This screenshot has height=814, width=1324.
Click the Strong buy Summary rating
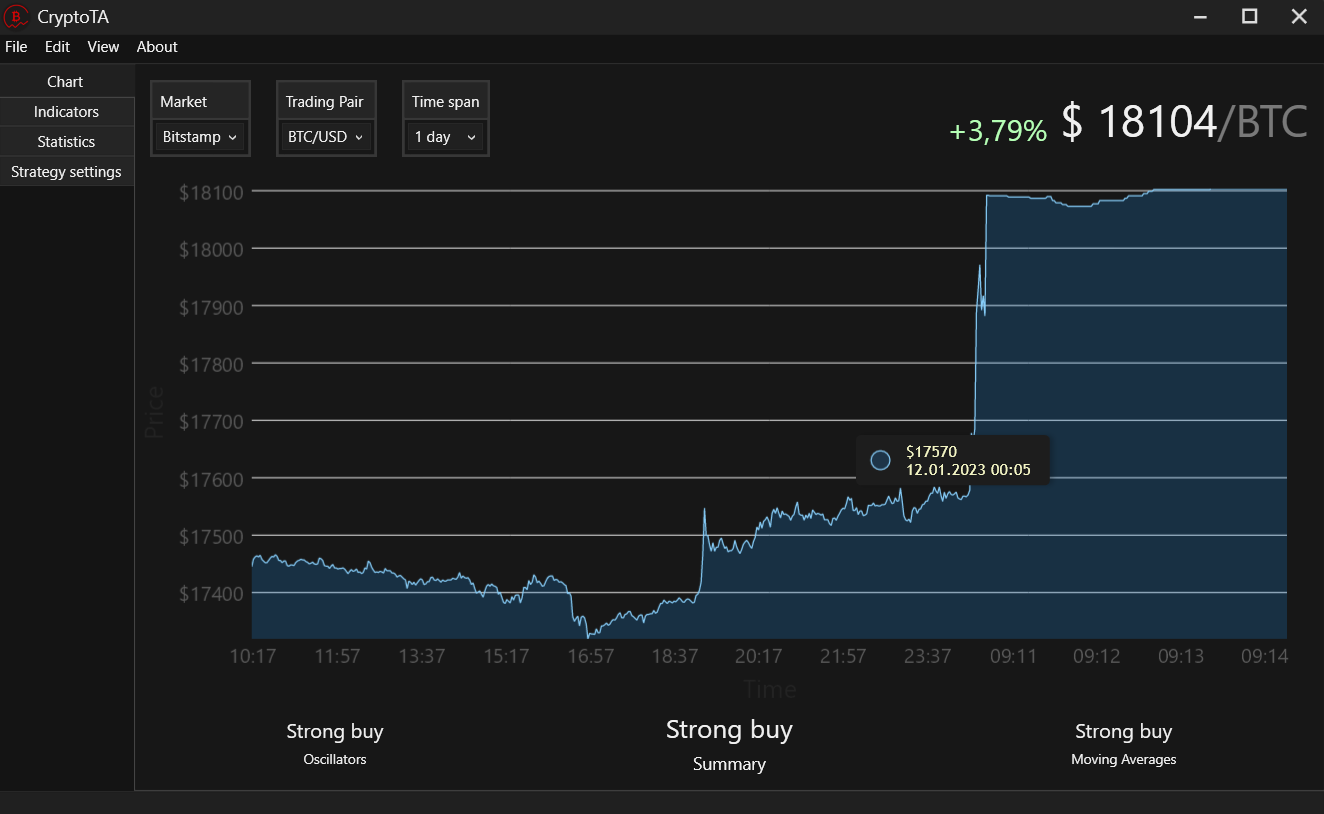pos(729,730)
